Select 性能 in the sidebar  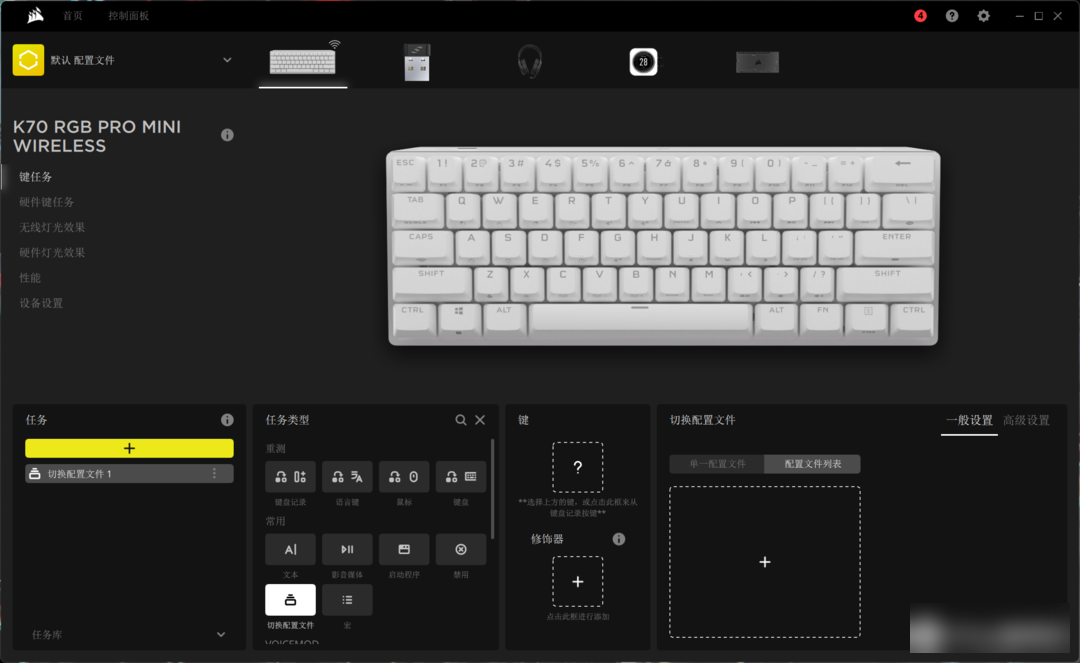click(30, 278)
